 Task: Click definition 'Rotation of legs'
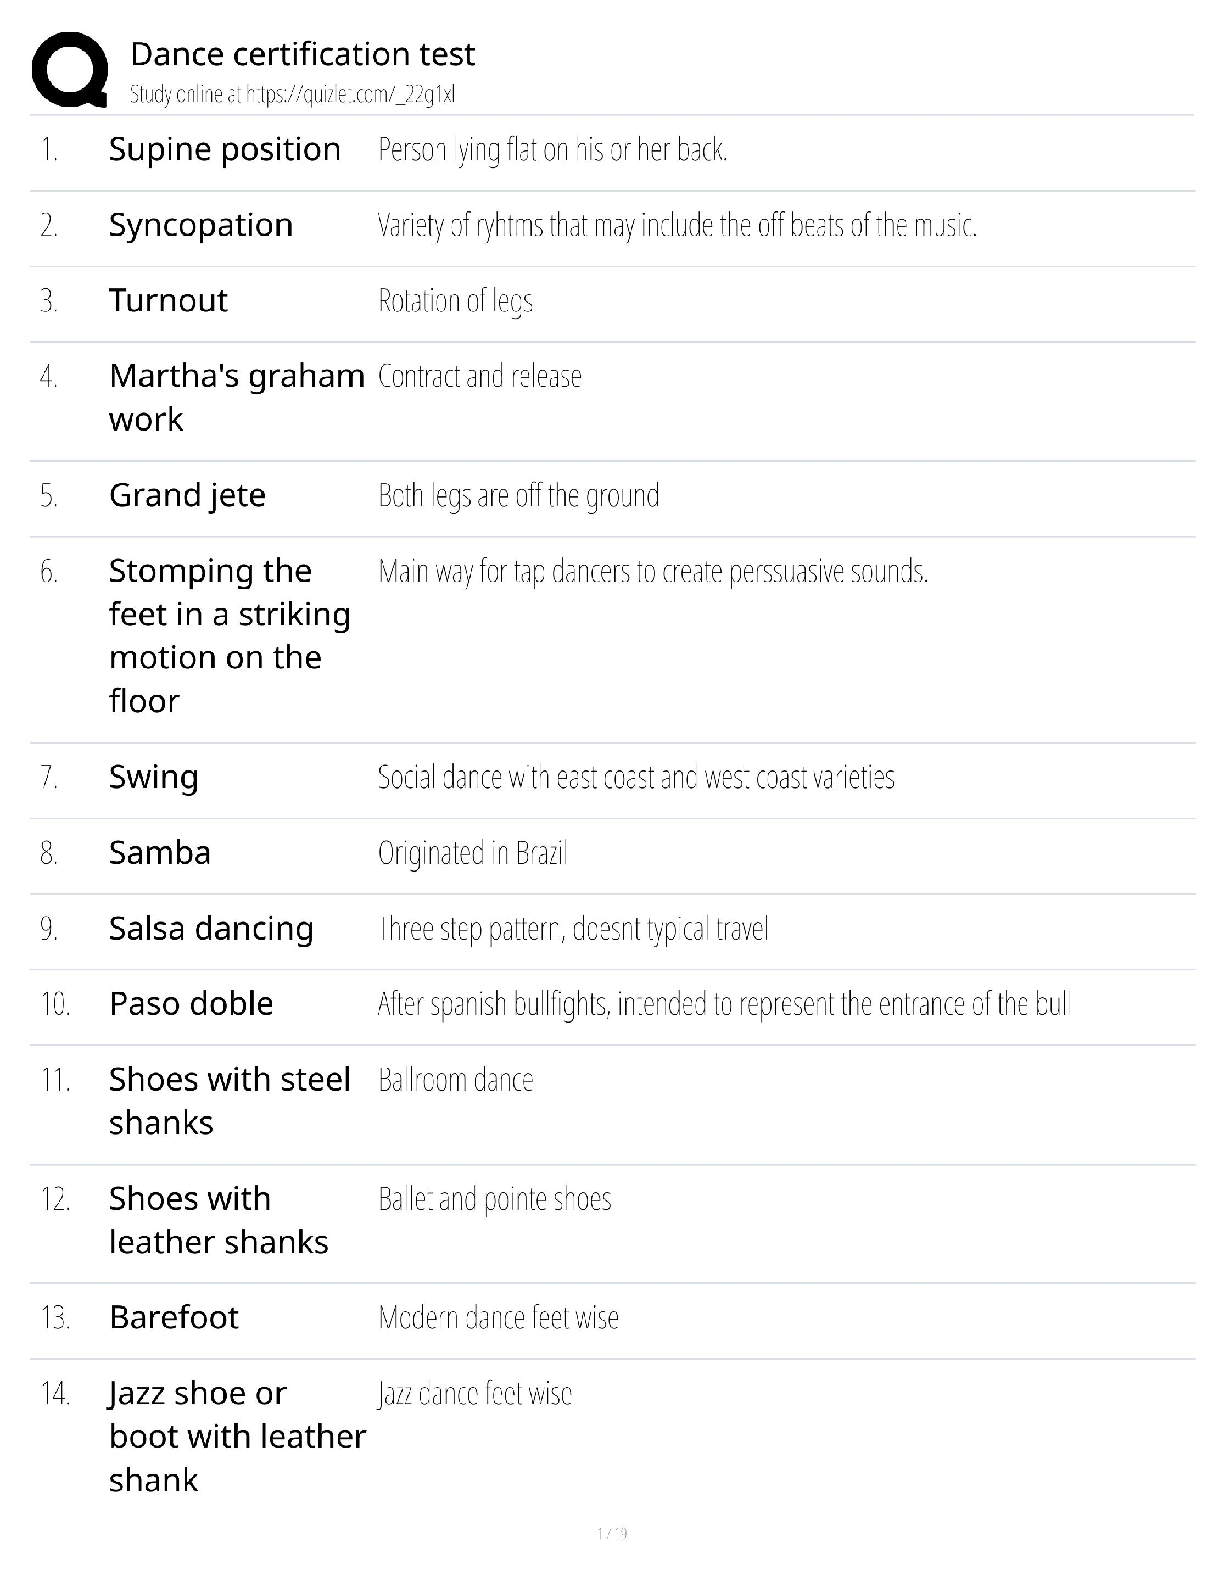[x=455, y=301]
